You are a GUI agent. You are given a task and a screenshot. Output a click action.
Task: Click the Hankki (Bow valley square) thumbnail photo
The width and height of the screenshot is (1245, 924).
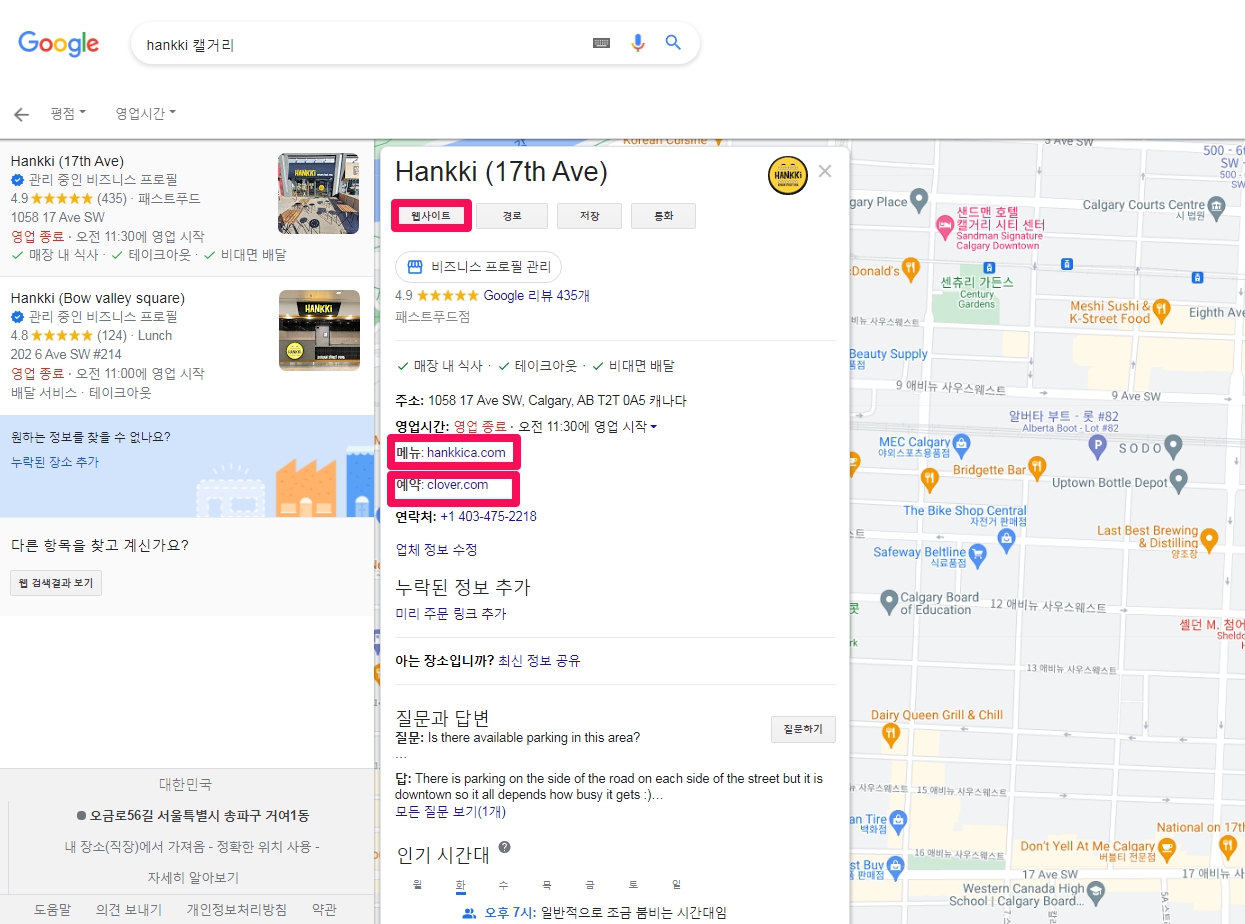(319, 330)
